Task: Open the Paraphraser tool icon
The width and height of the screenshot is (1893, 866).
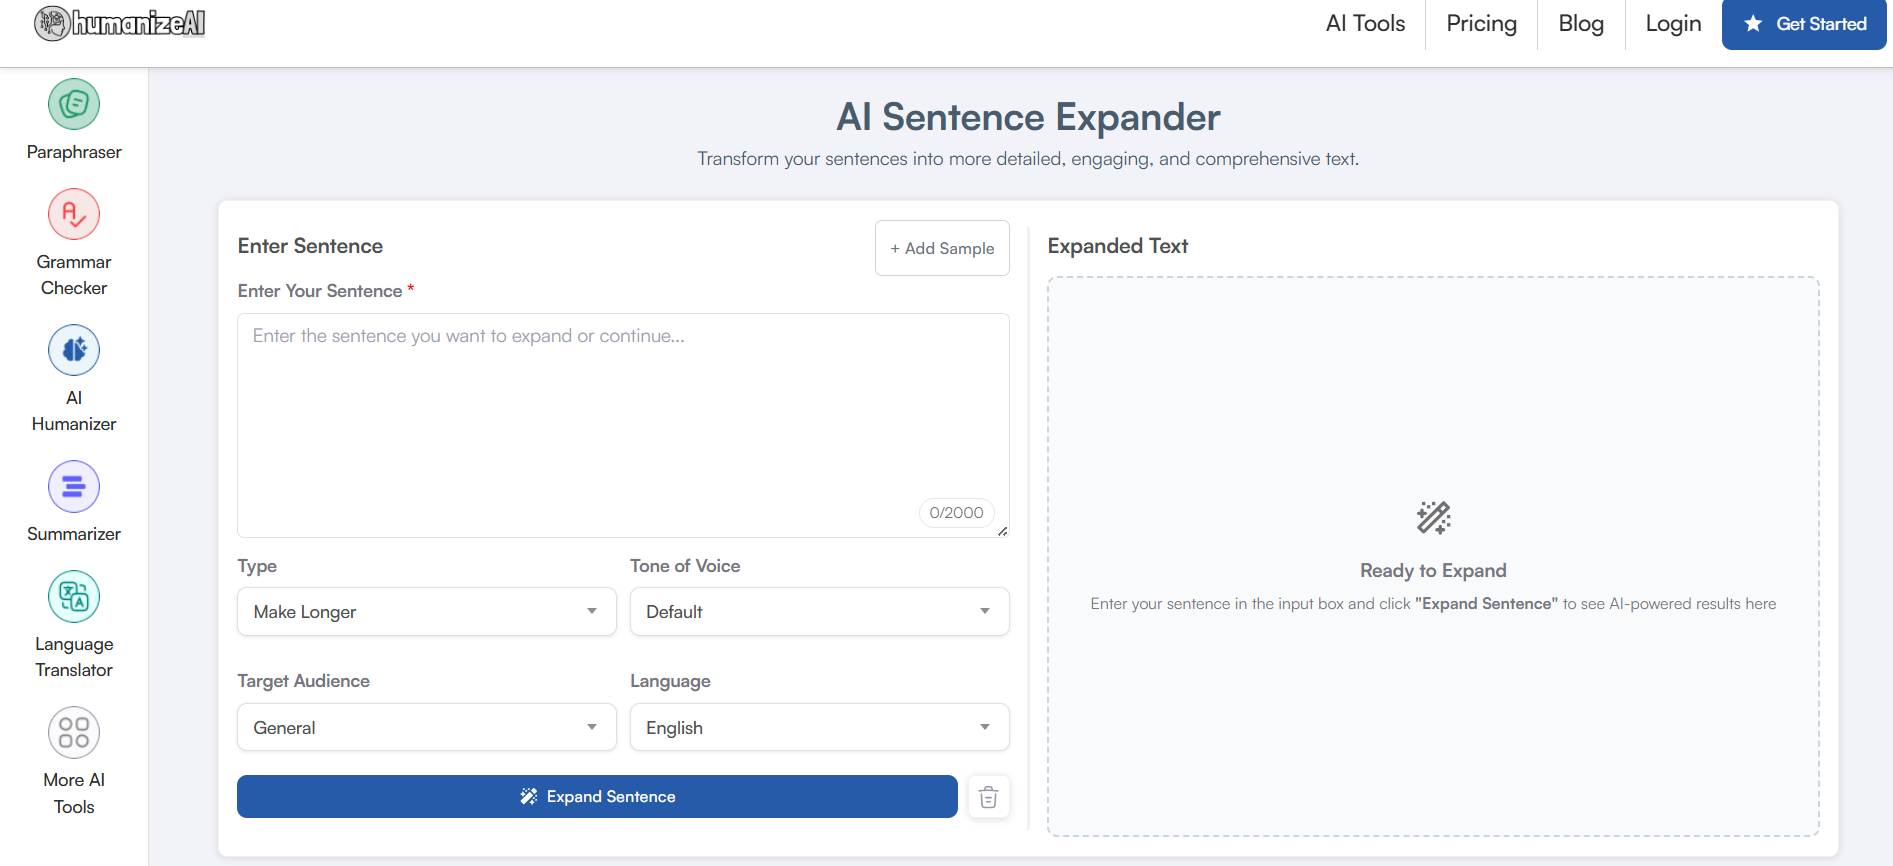Action: (74, 104)
